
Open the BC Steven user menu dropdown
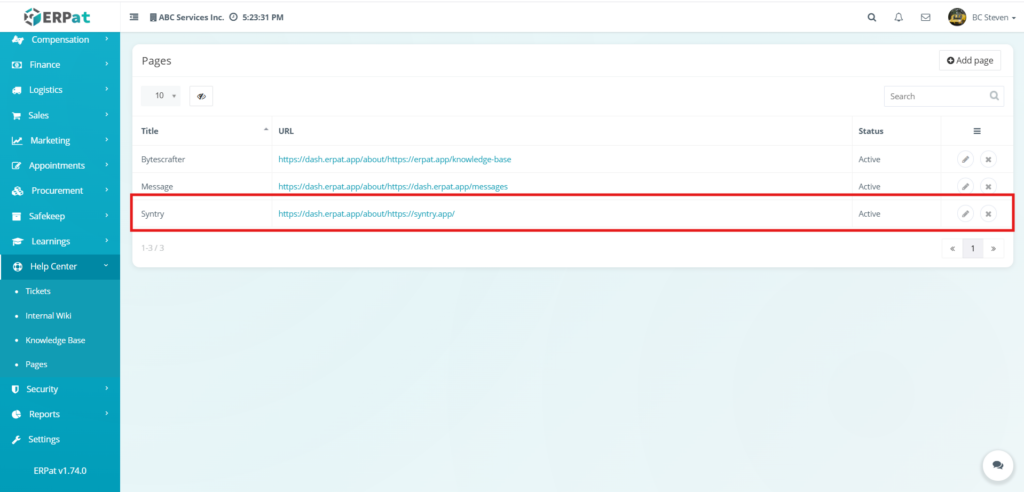(x=993, y=18)
